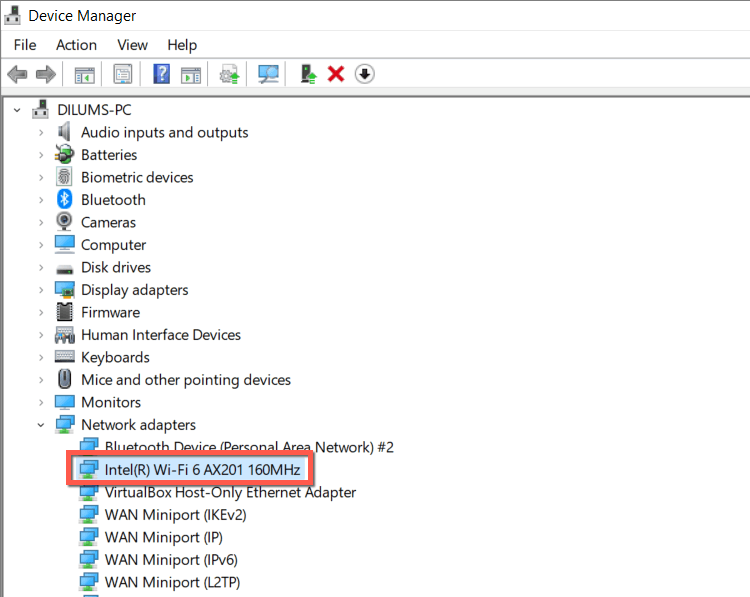The height and width of the screenshot is (597, 750).
Task: Select the Disk drives label
Action: tap(116, 267)
